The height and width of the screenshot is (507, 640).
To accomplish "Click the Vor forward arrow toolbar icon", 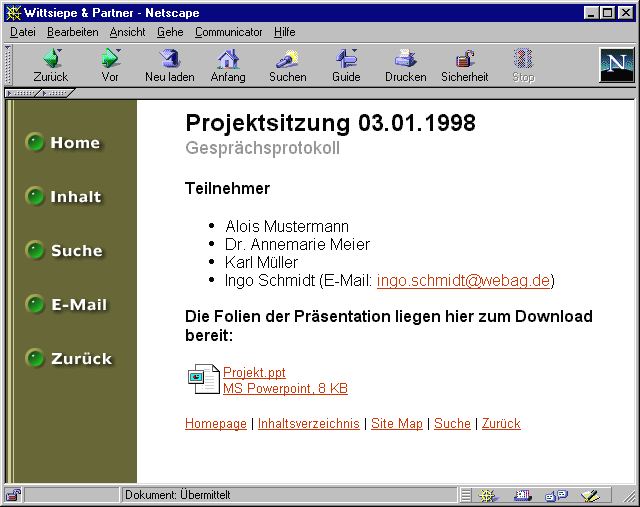I will point(109,58).
